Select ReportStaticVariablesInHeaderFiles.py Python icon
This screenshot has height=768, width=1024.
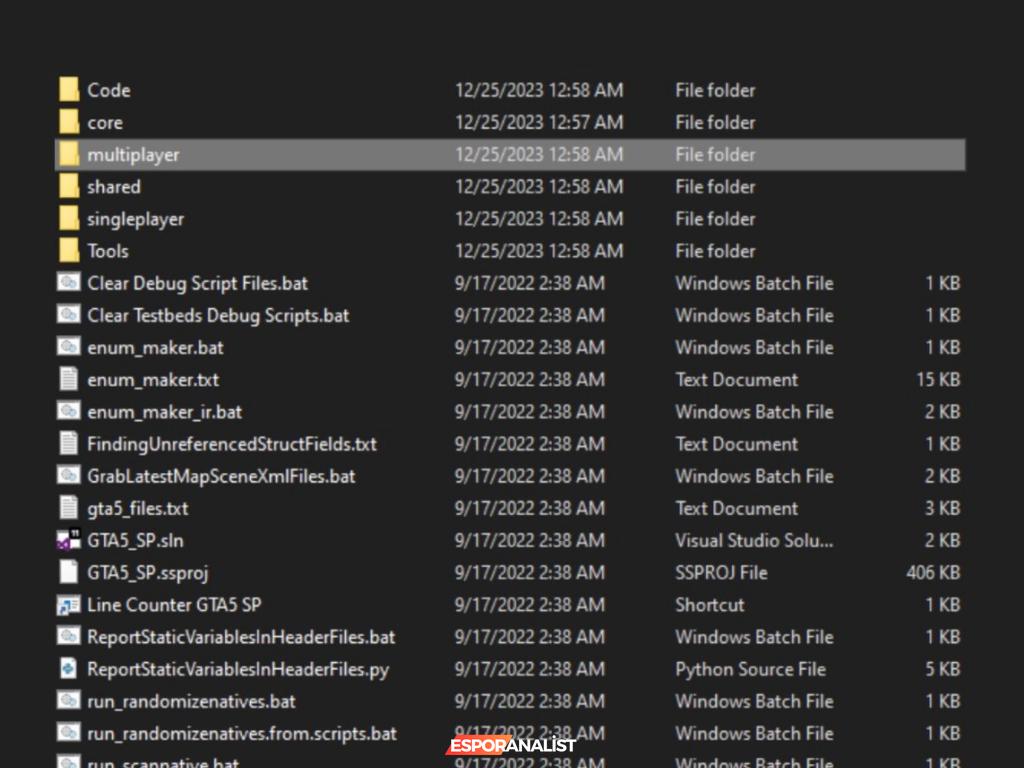click(68, 669)
